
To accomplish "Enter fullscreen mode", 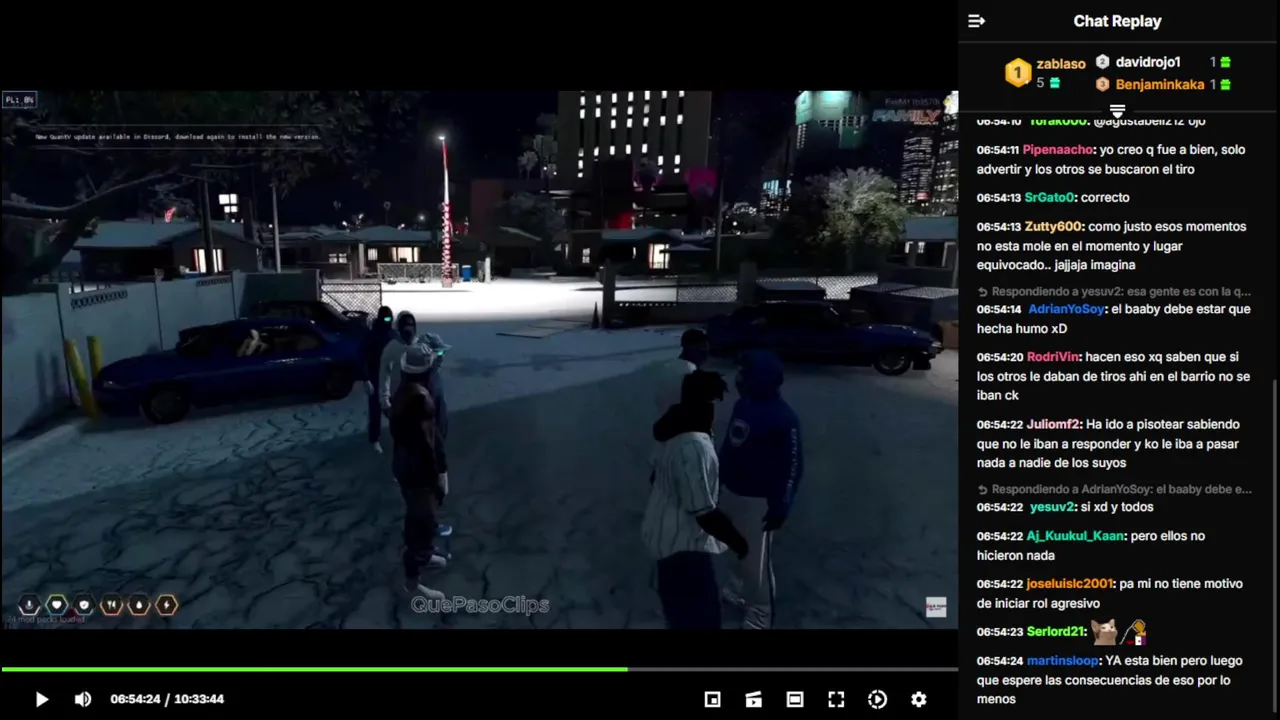I will point(836,699).
